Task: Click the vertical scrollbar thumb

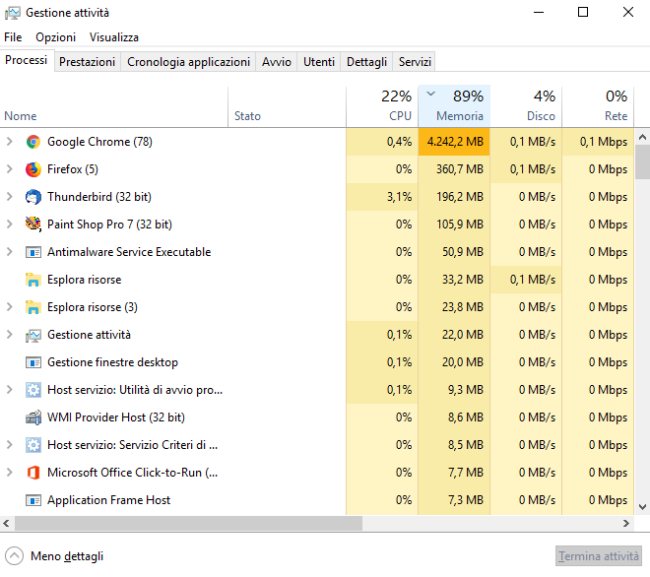Action: pos(642,162)
